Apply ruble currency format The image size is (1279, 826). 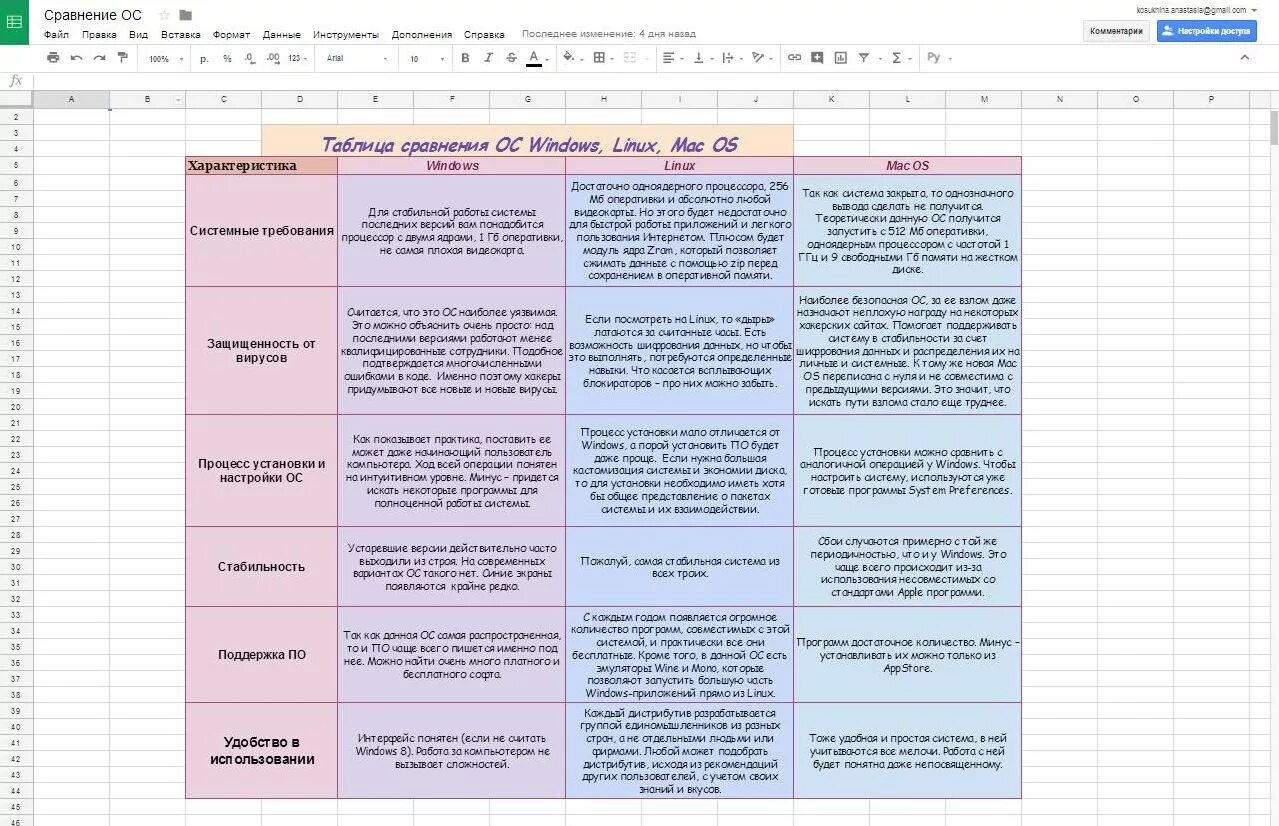click(x=205, y=59)
